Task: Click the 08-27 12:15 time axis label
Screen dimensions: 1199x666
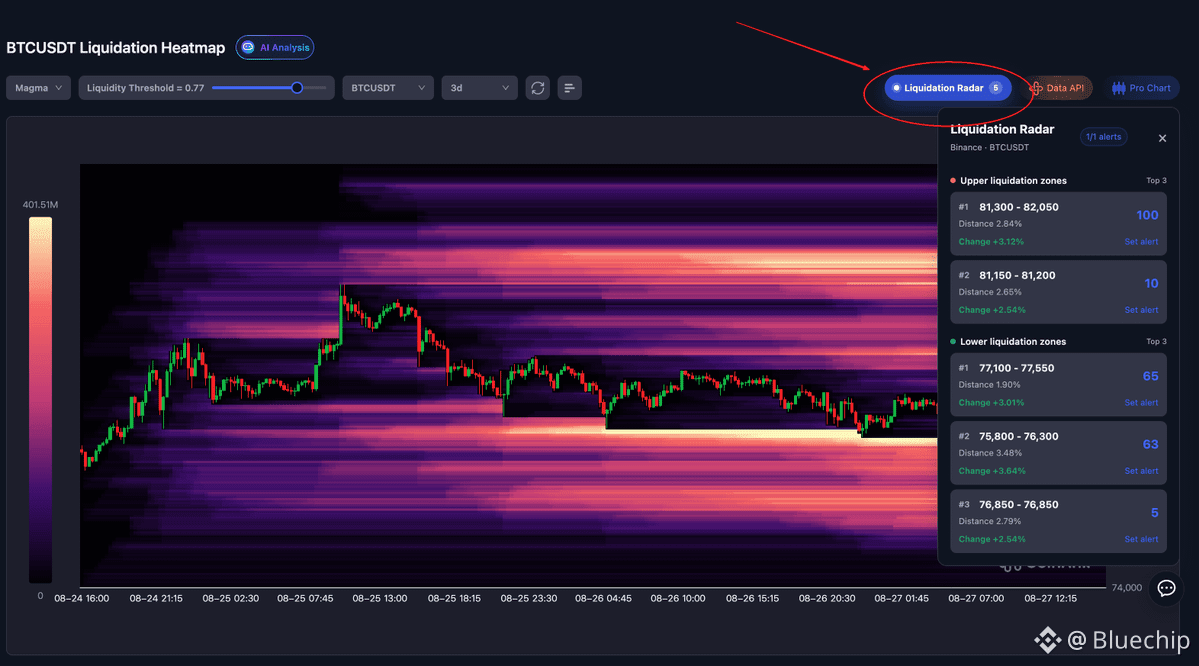Action: (x=1051, y=599)
